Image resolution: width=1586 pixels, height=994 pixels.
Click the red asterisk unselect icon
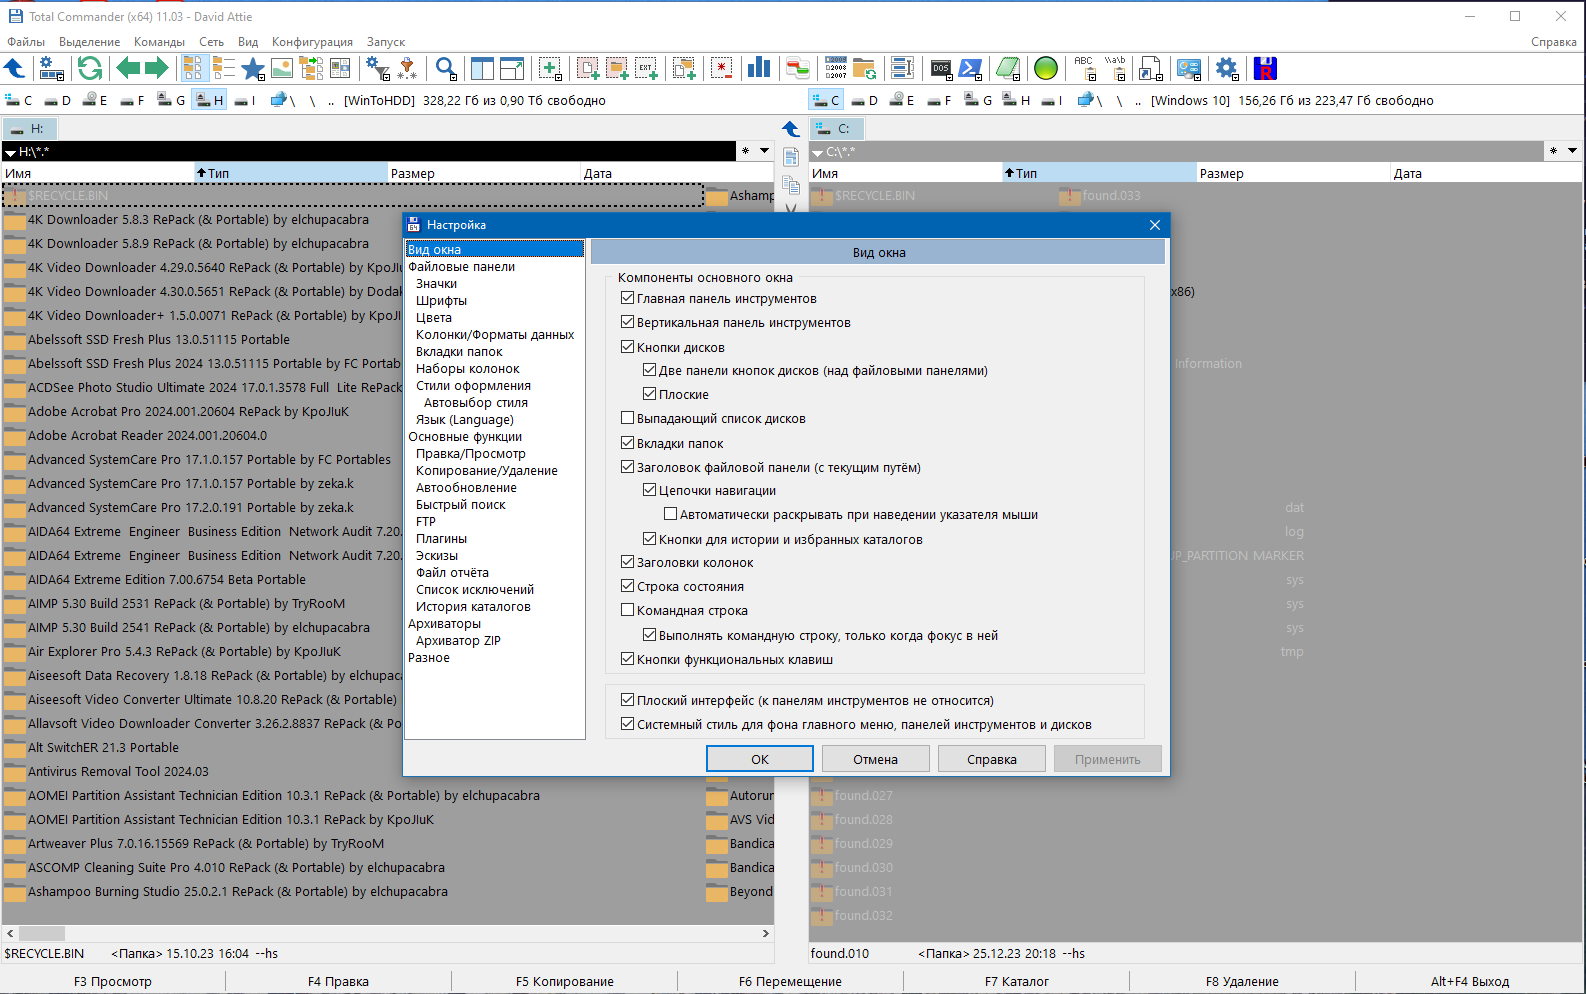click(x=722, y=68)
